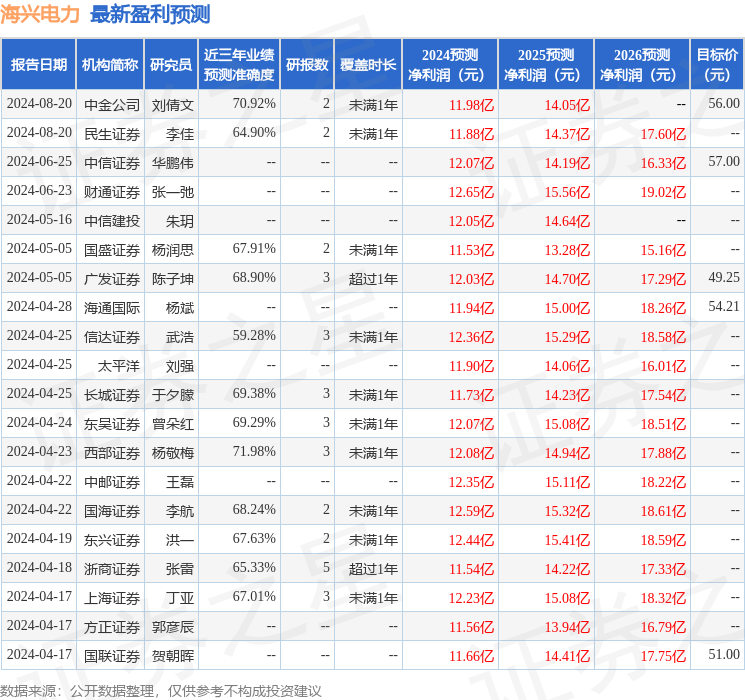
Task: Select the 海通国际 institution cell
Action: 112,308
